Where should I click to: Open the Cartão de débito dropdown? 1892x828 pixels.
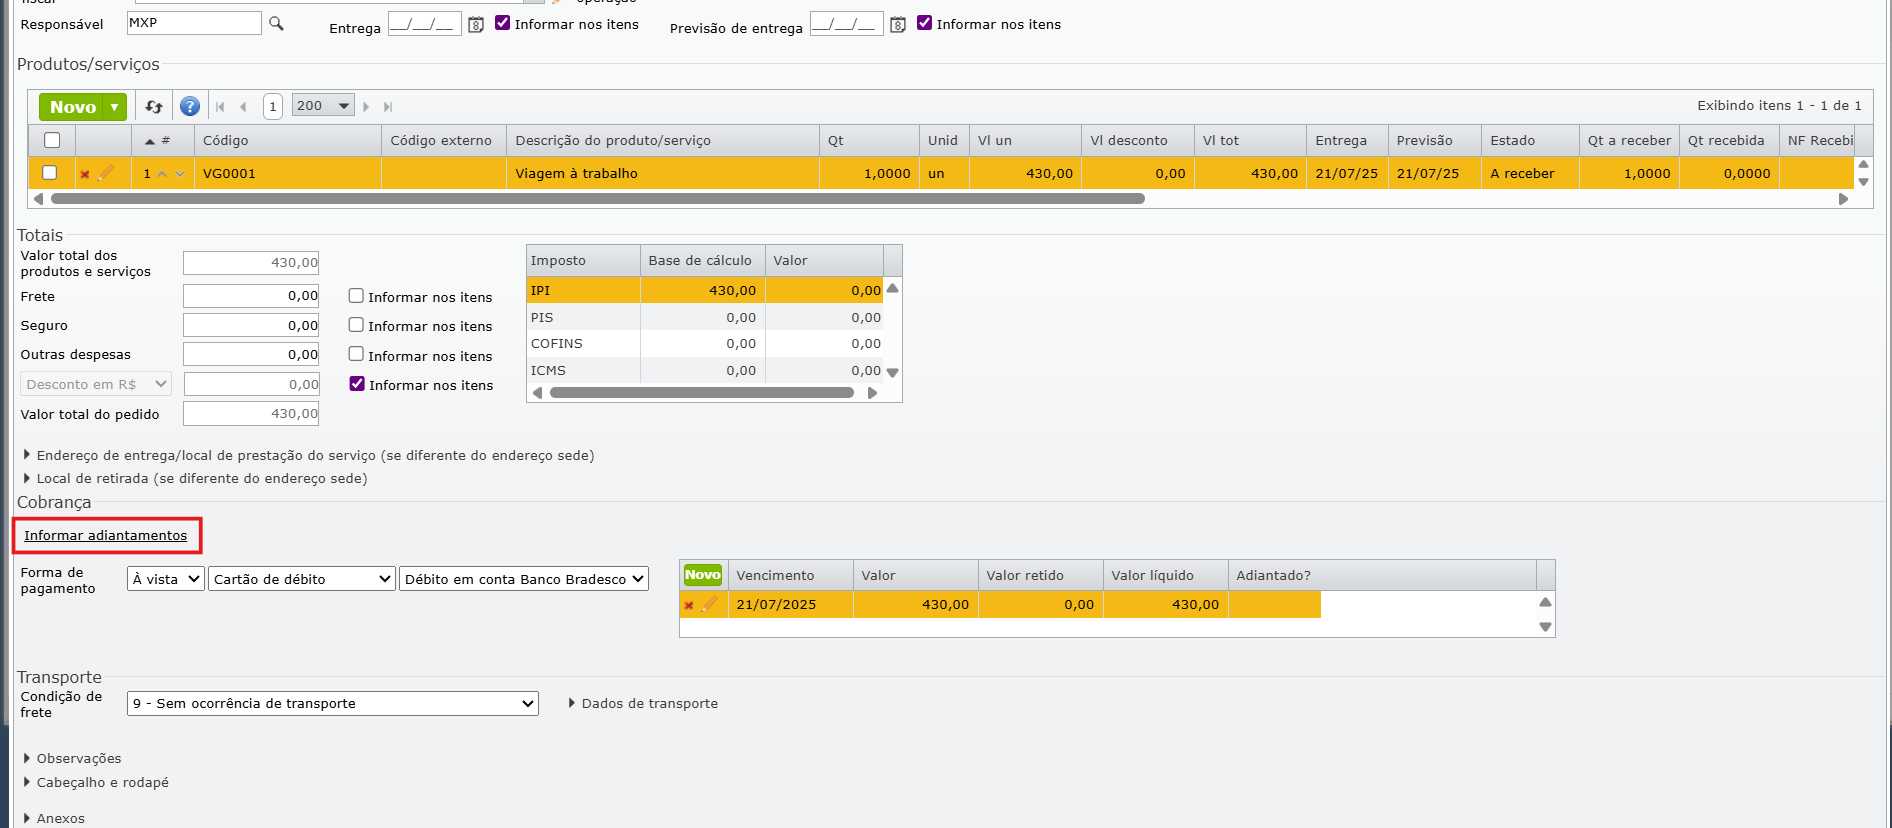(x=302, y=579)
